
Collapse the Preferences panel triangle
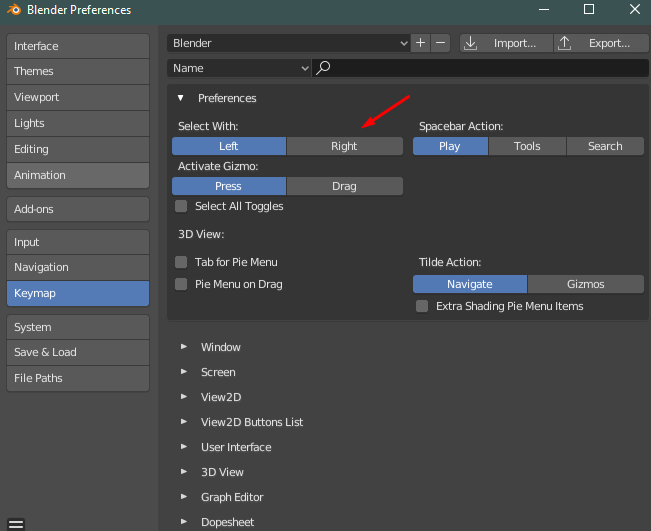tap(181, 98)
